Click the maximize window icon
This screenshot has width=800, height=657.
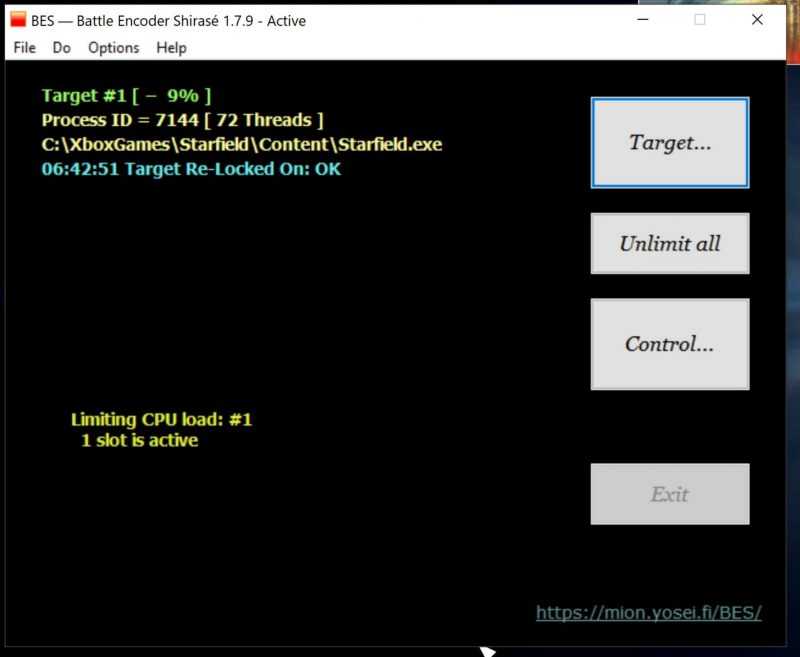click(700, 19)
